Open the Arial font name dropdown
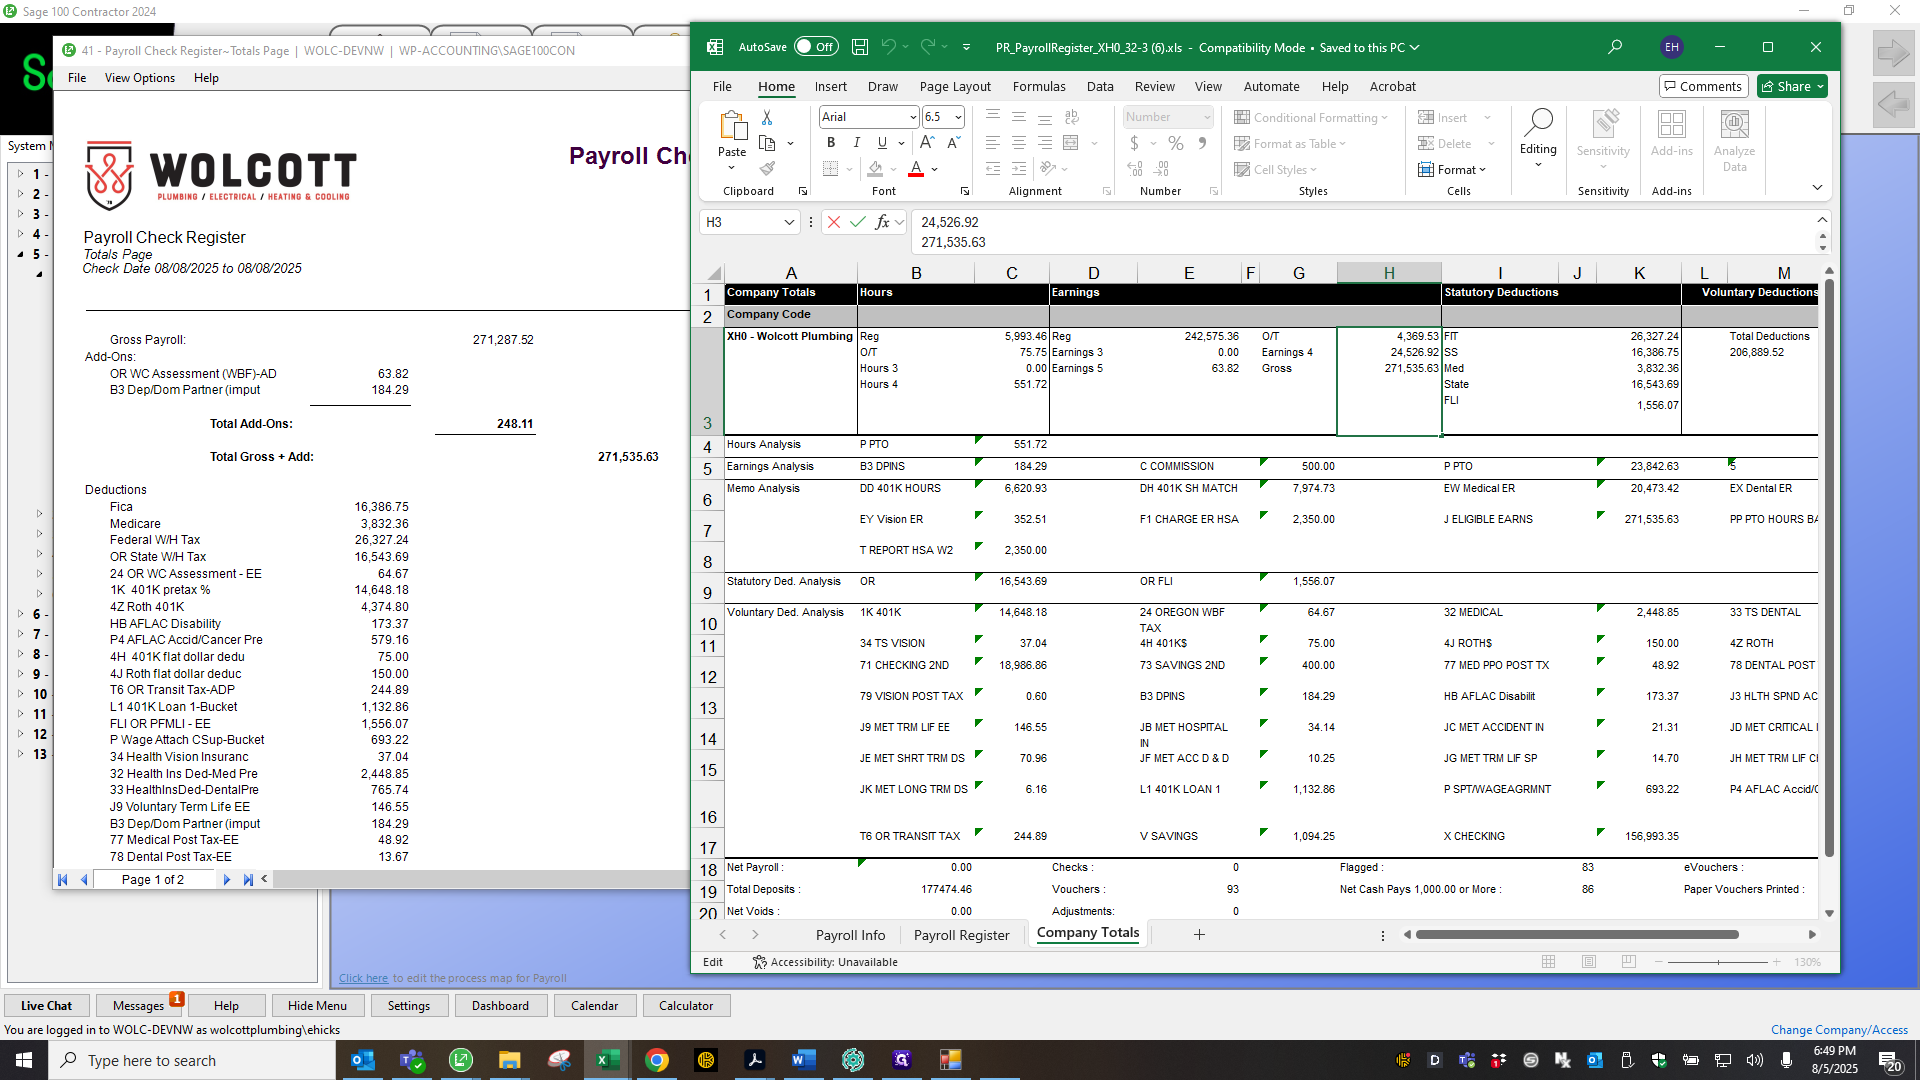The width and height of the screenshot is (1920, 1080). tap(913, 117)
